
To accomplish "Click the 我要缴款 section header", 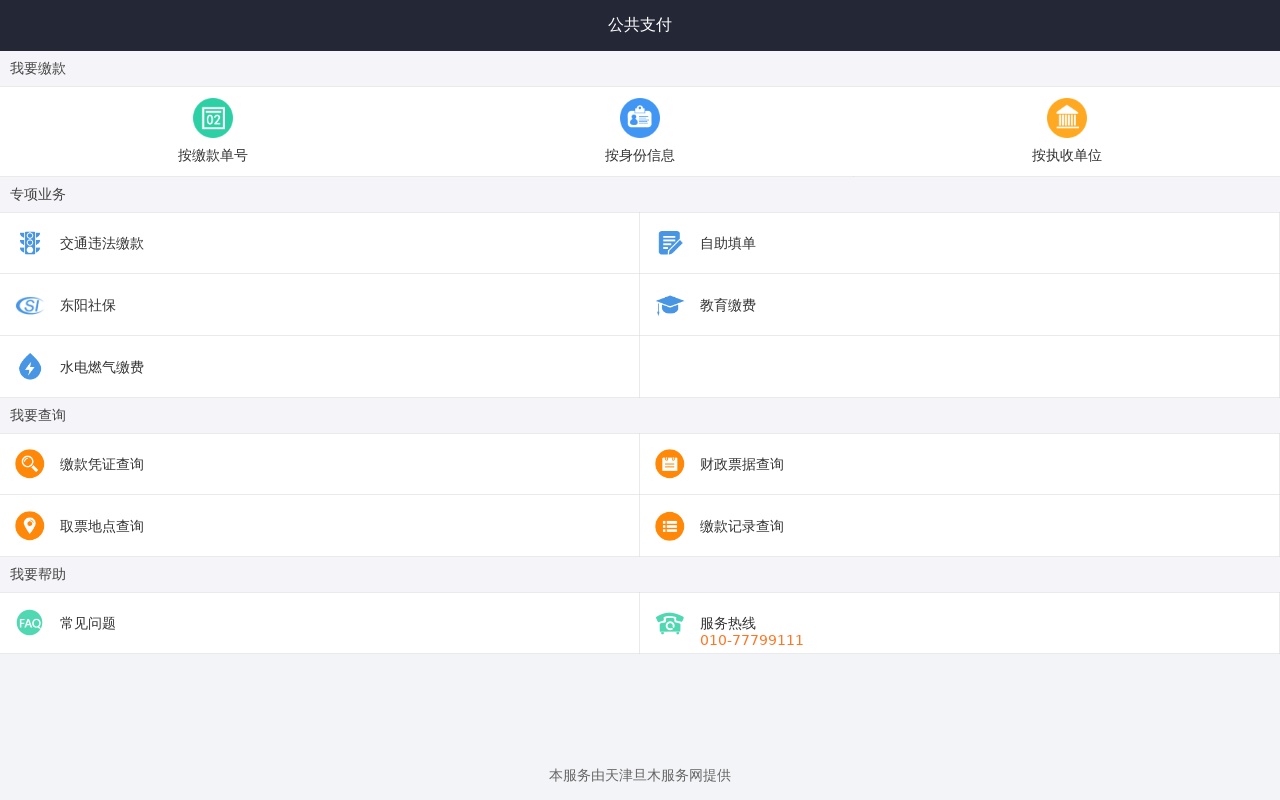I will pos(38,69).
